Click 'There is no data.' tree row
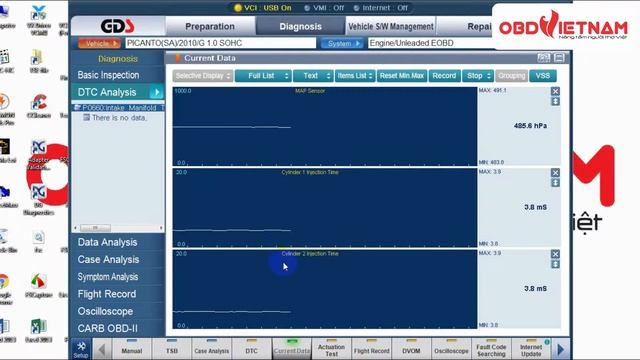The width and height of the screenshot is (640, 360). click(x=115, y=118)
